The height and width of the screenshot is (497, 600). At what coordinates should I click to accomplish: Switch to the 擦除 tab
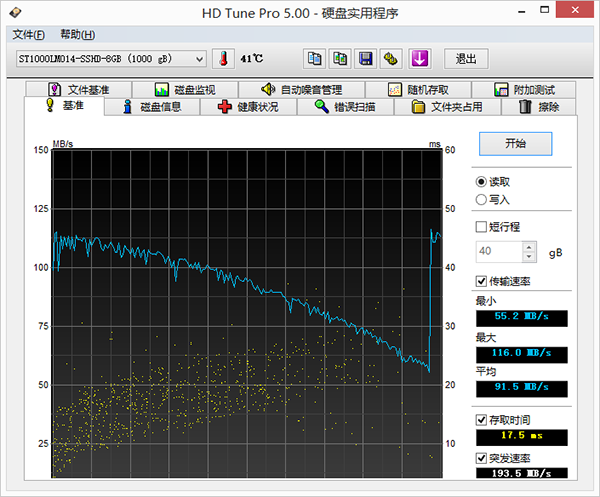coord(539,107)
